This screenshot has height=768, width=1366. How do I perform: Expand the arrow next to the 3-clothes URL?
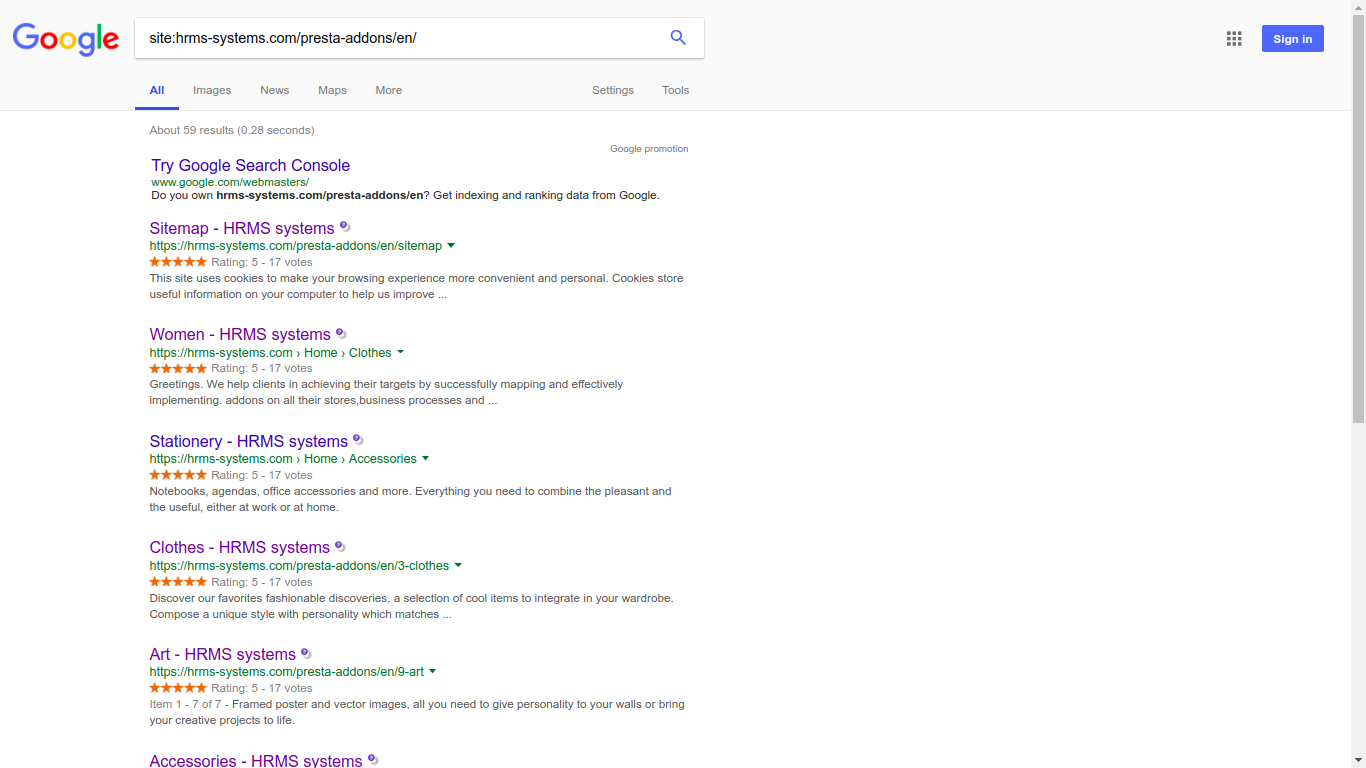(458, 566)
